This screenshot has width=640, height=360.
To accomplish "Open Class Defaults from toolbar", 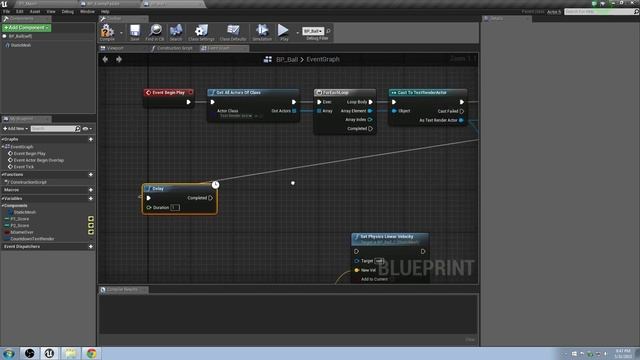I will [x=233, y=32].
